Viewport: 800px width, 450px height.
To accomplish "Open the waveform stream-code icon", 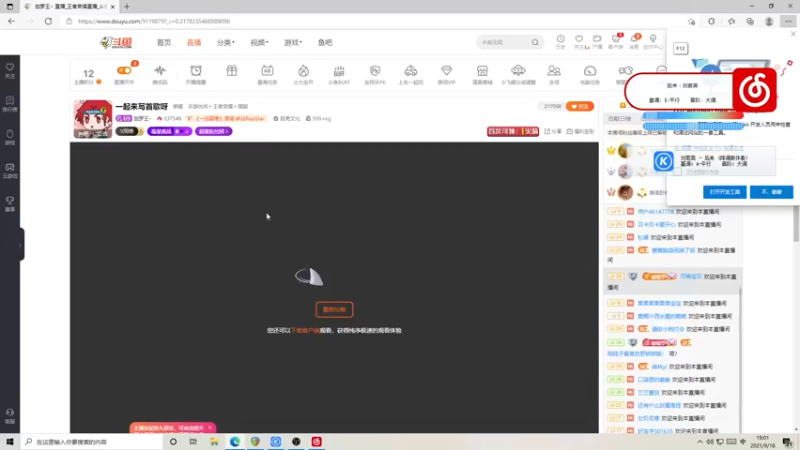I will click(x=160, y=70).
